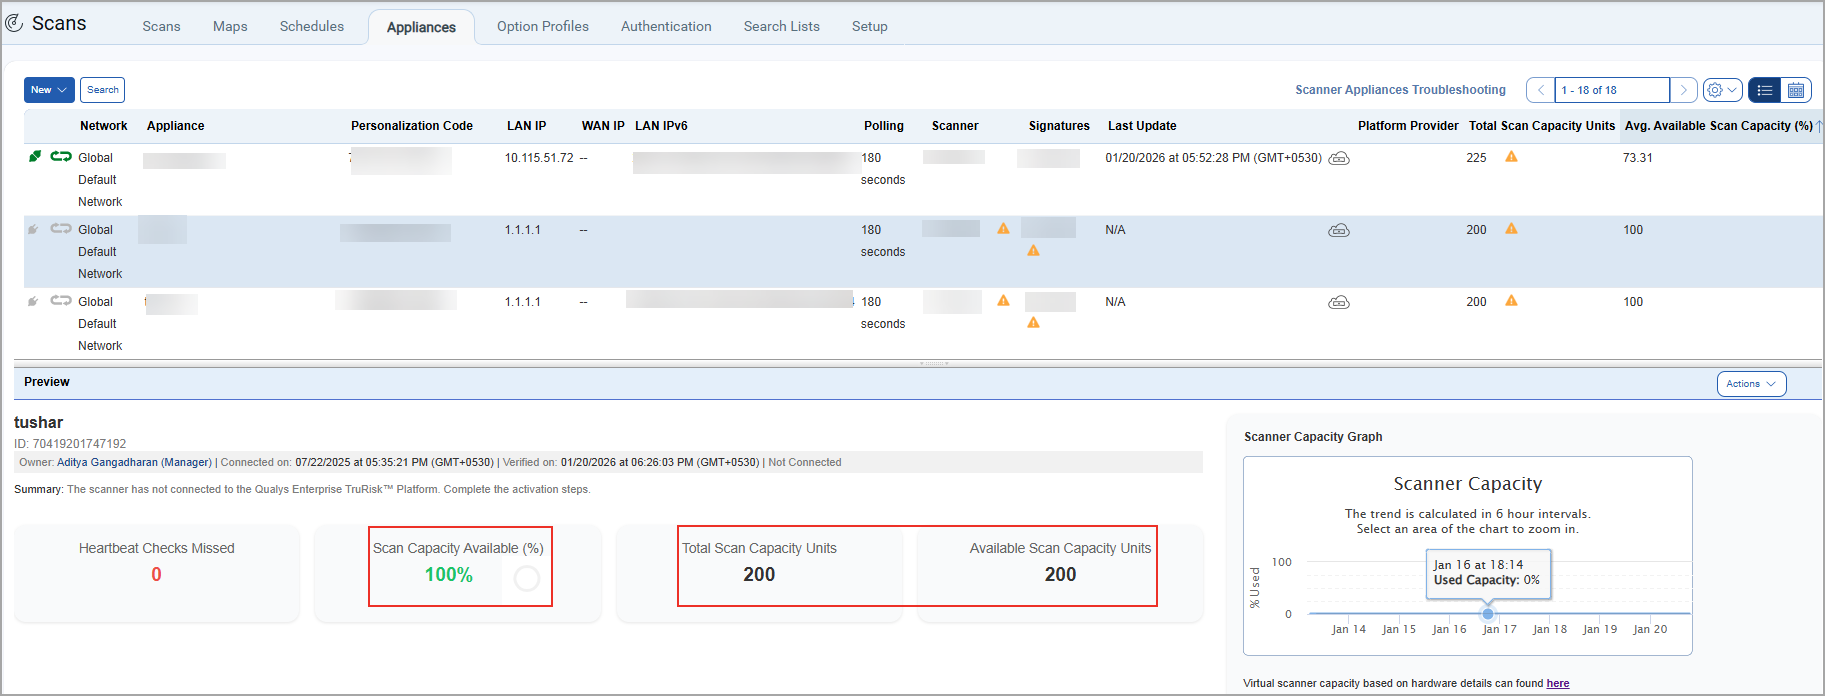Click gray plug icon in highlighted row
The height and width of the screenshot is (696, 1825).
[33, 229]
